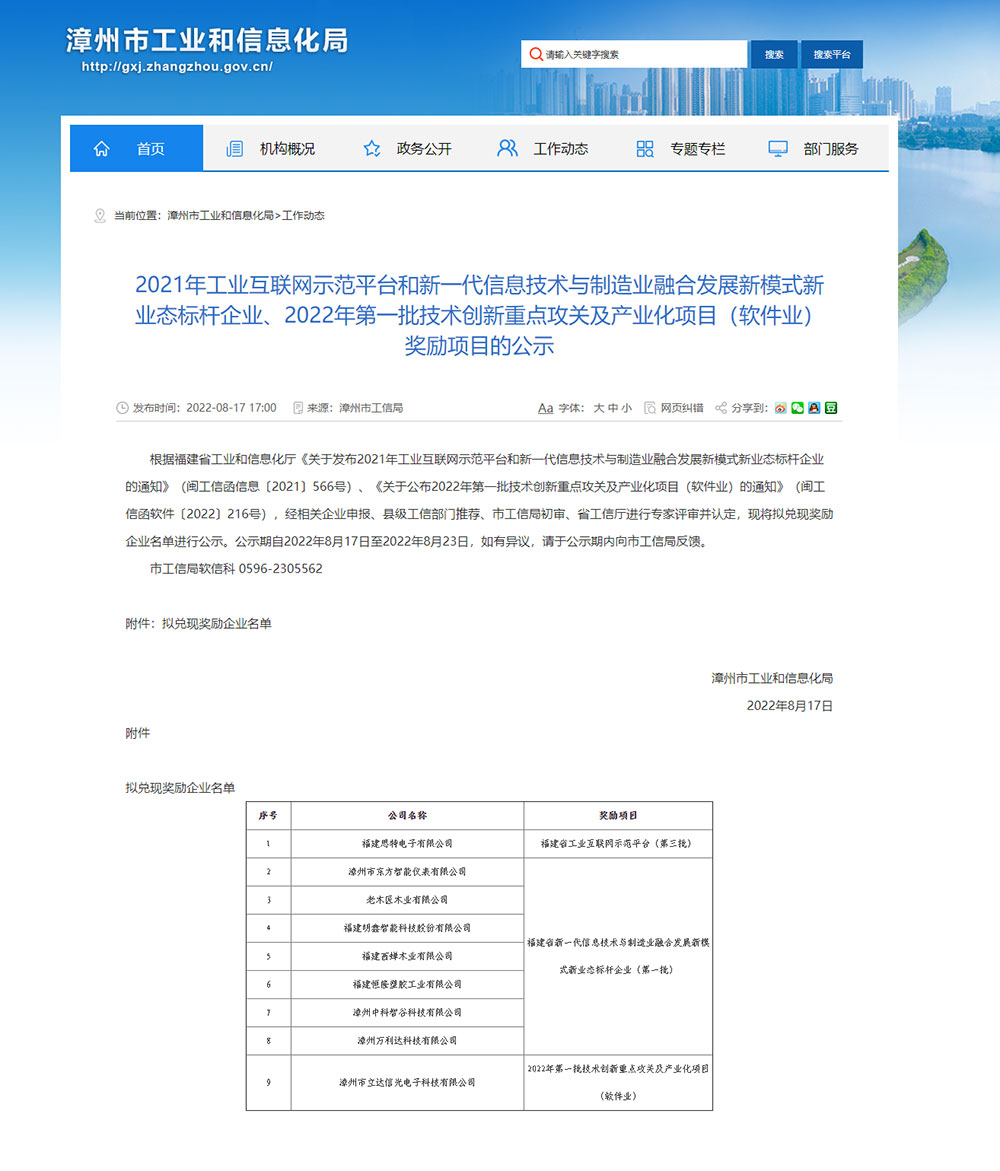Share the article to WeChat
Viewport: 1000px width, 1171px height.
[797, 408]
